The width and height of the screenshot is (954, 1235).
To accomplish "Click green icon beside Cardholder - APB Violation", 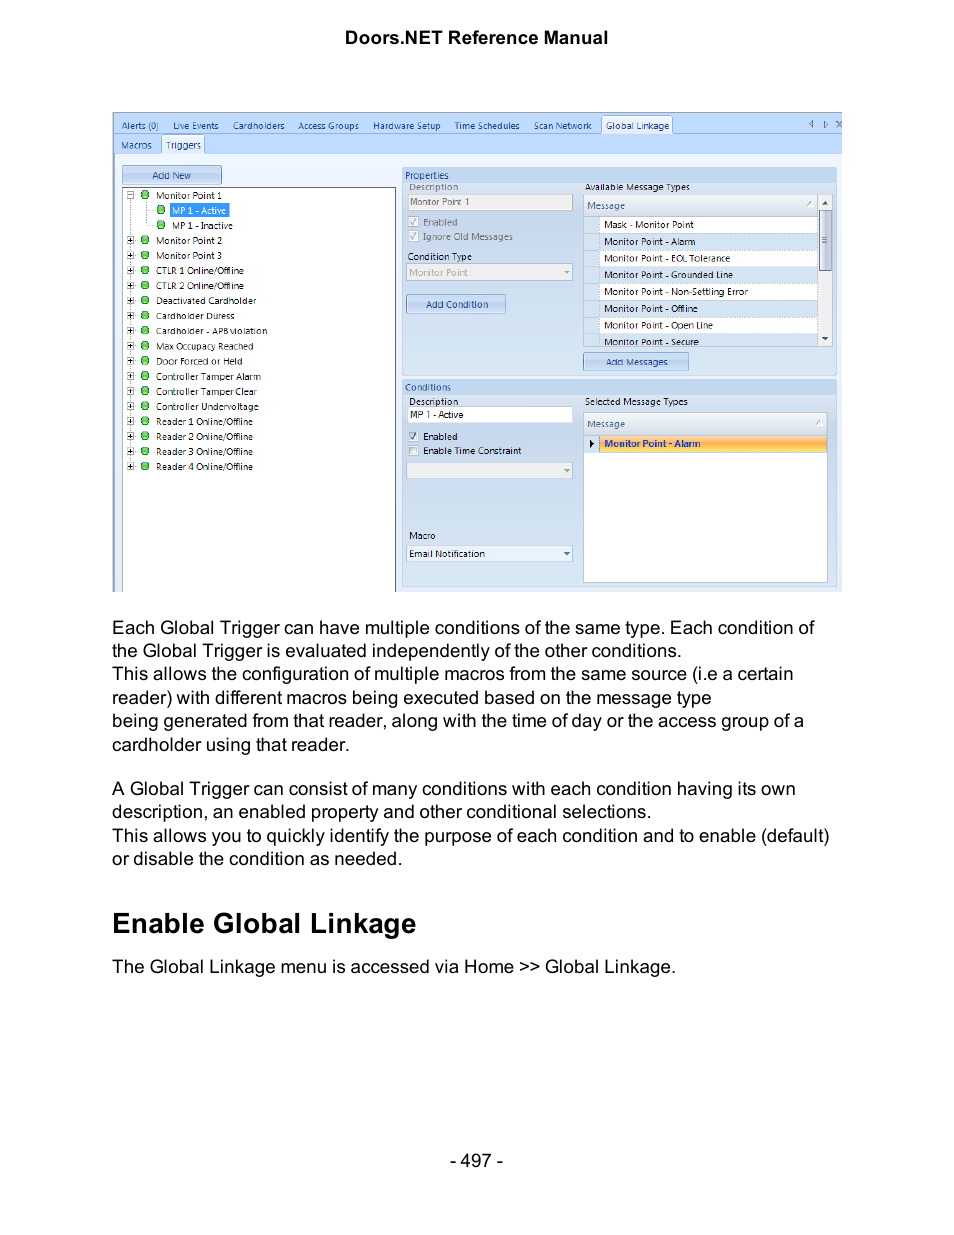I will pos(145,330).
